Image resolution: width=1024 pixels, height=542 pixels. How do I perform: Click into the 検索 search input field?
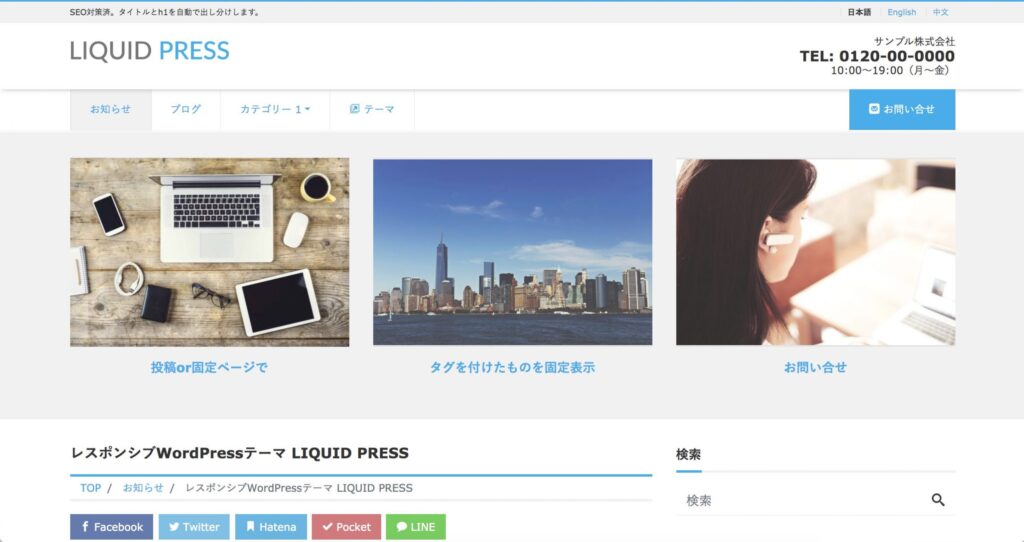tap(800, 500)
